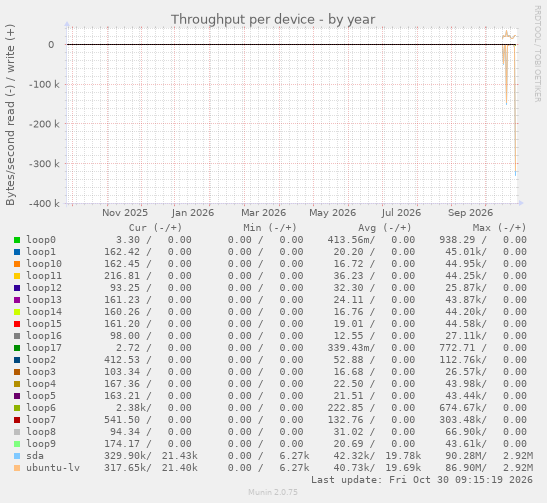Select the 'loop16' device label
The image size is (547, 503).
44,336
